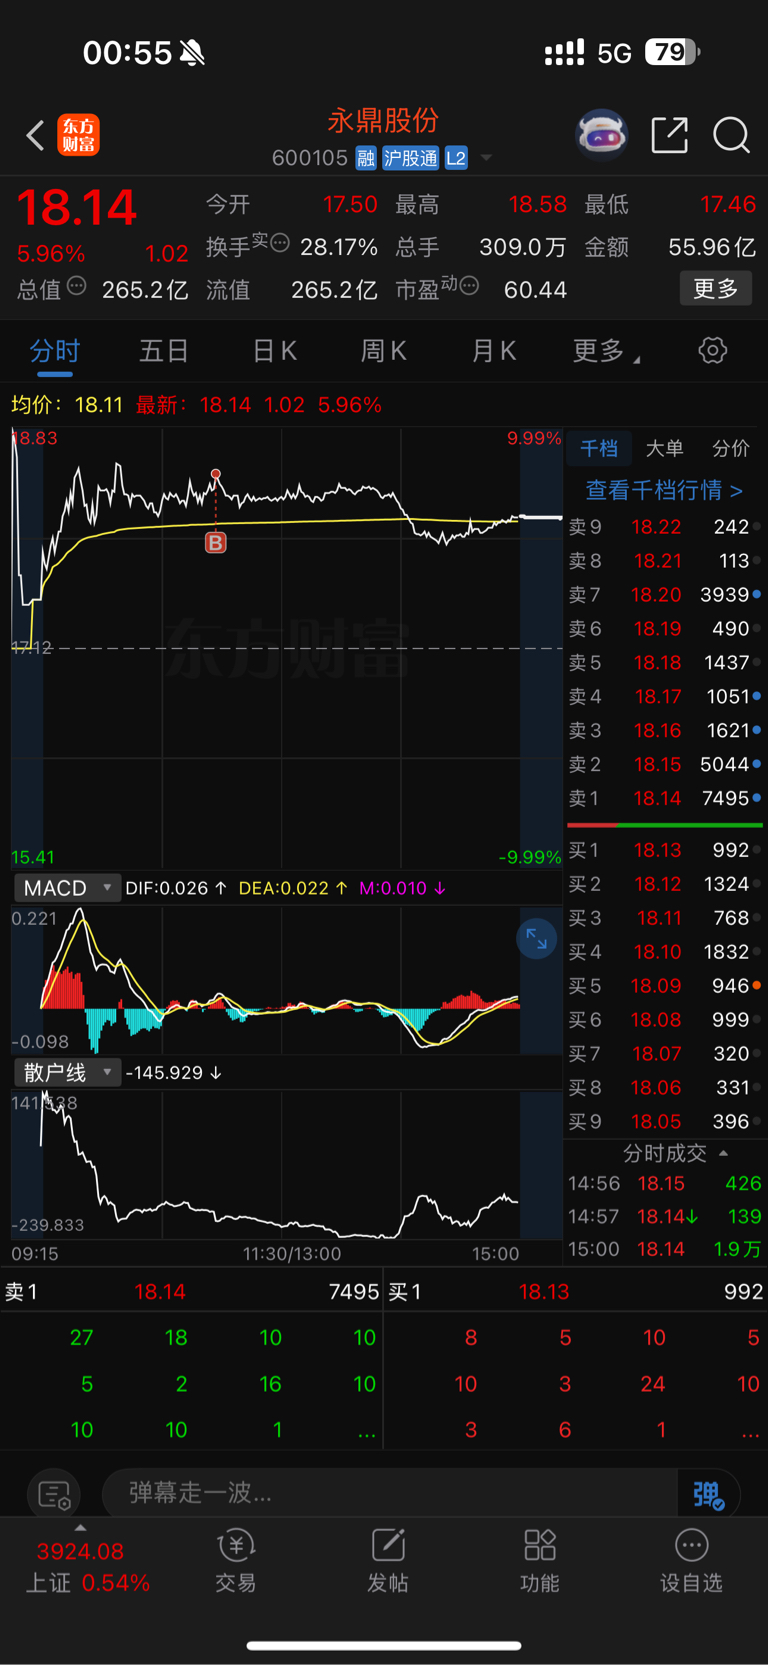Tap the share icon
Image resolution: width=768 pixels, height=1665 pixels.
pos(669,134)
